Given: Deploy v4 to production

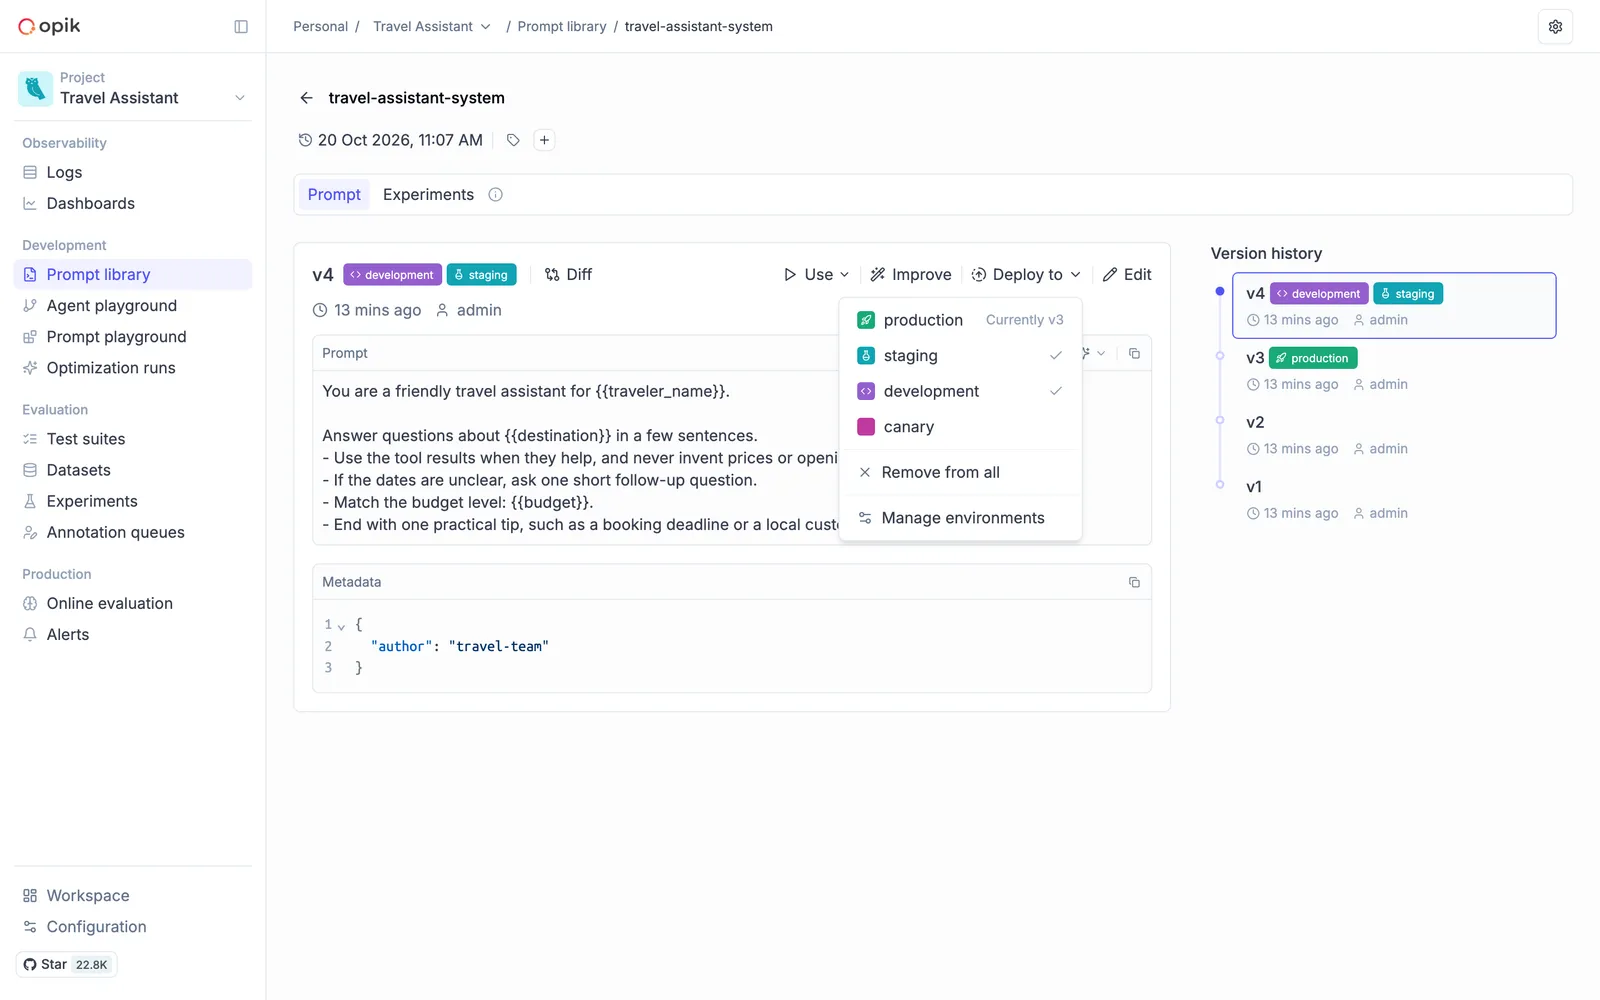Looking at the screenshot, I should click(x=960, y=320).
